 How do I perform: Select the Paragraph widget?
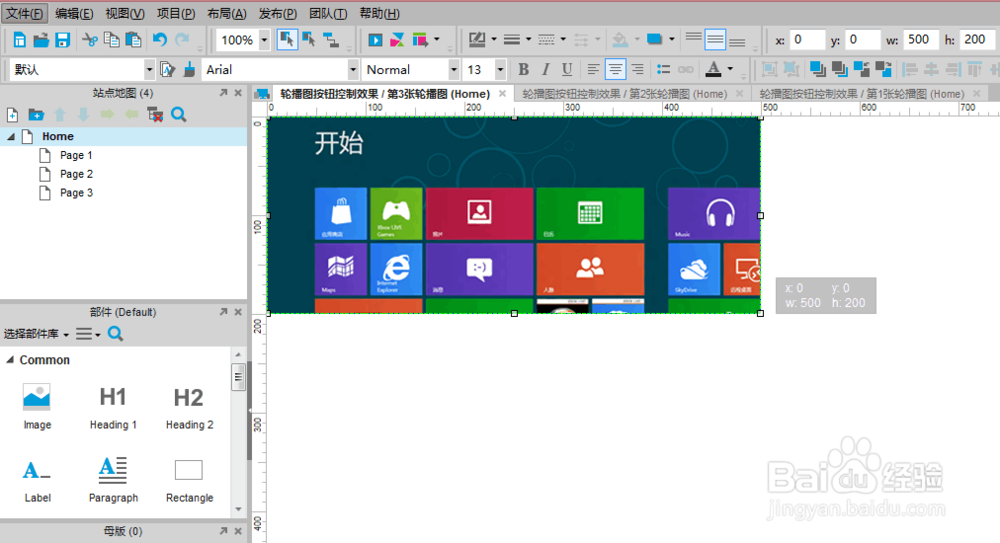tap(113, 480)
